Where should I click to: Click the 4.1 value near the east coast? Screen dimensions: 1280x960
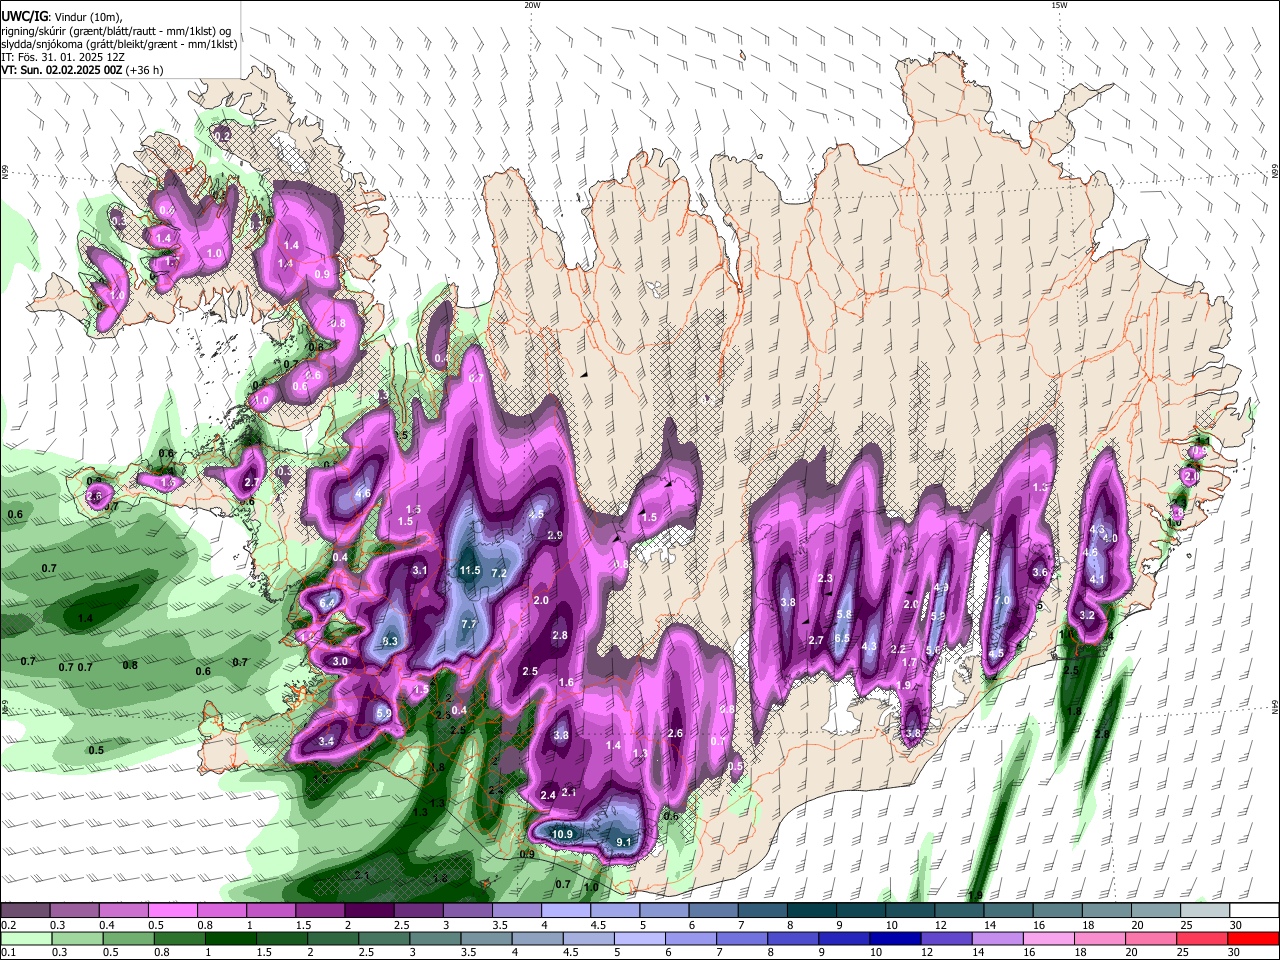tap(1097, 579)
